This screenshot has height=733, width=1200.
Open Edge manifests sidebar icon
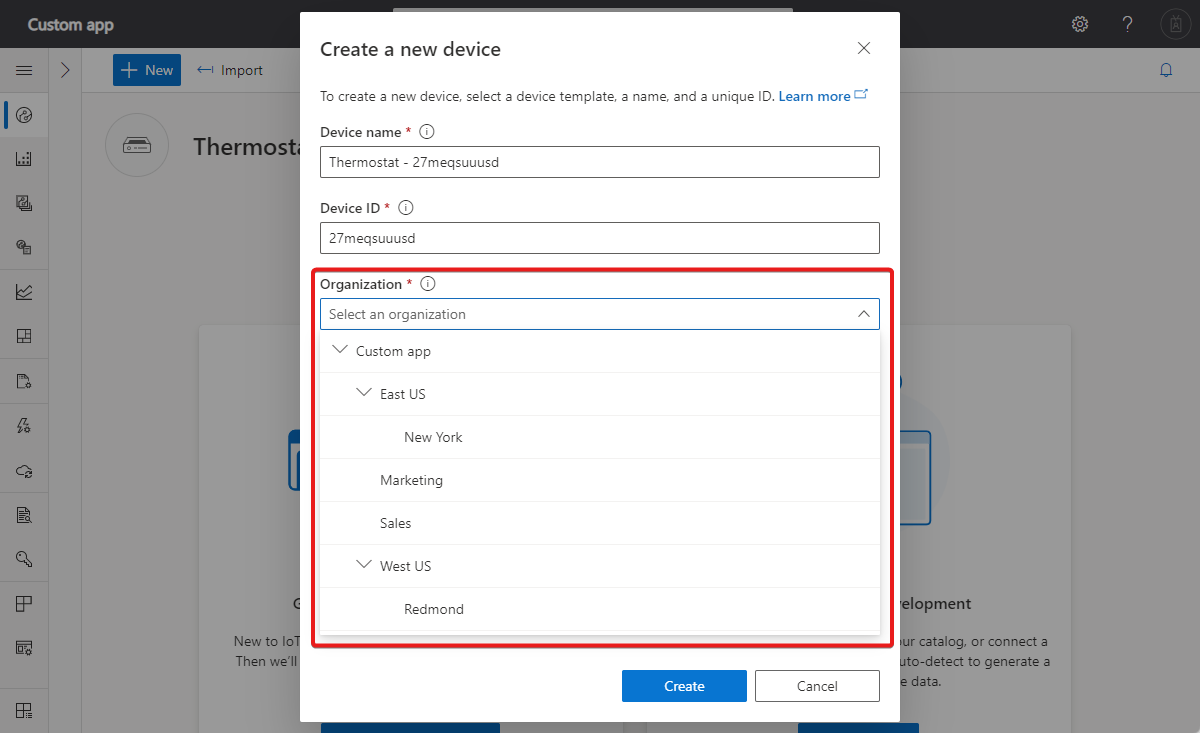point(24,247)
